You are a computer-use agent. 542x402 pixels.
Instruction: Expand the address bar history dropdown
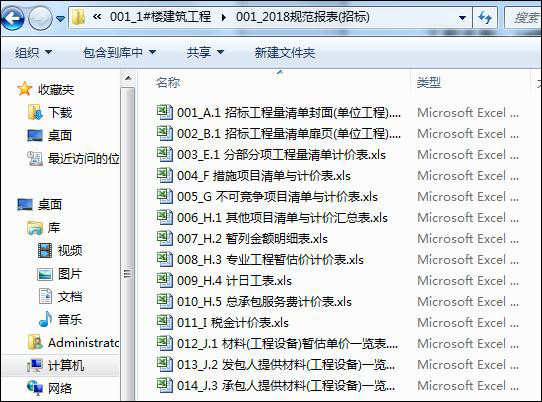462,18
